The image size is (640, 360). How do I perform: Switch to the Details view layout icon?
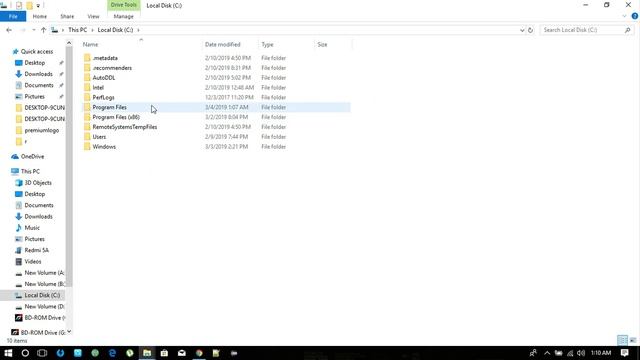622,340
